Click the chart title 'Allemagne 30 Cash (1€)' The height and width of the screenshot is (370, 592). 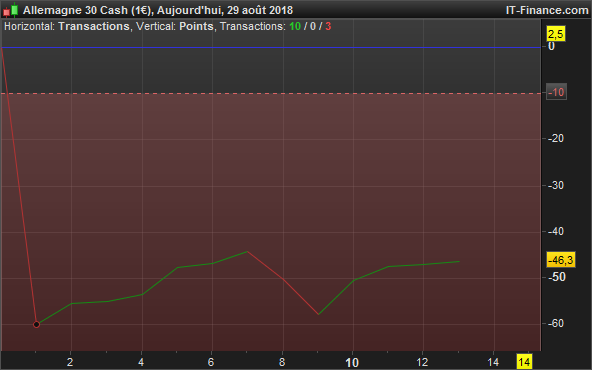pyautogui.click(x=88, y=10)
